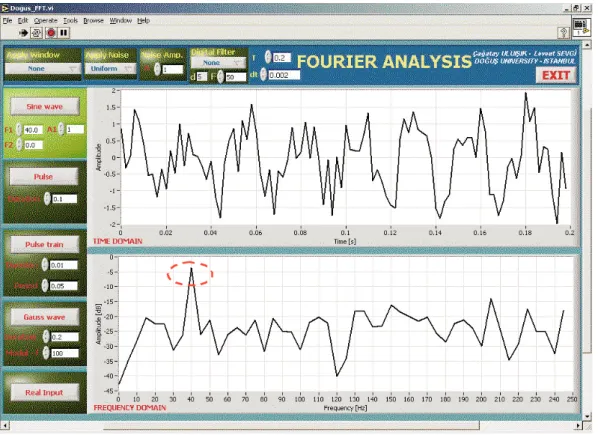Click the Time [s] axis label
Viewport: 598px width, 435px height.
[x=345, y=241]
